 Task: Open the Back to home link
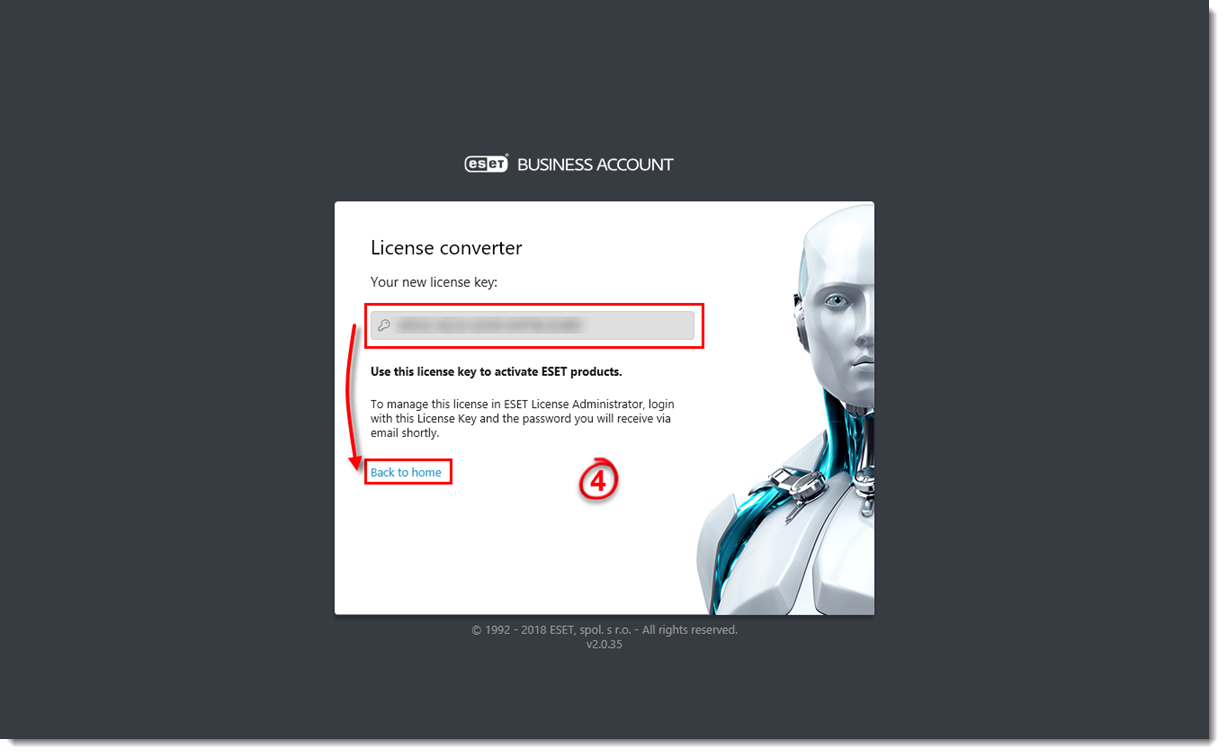406,472
